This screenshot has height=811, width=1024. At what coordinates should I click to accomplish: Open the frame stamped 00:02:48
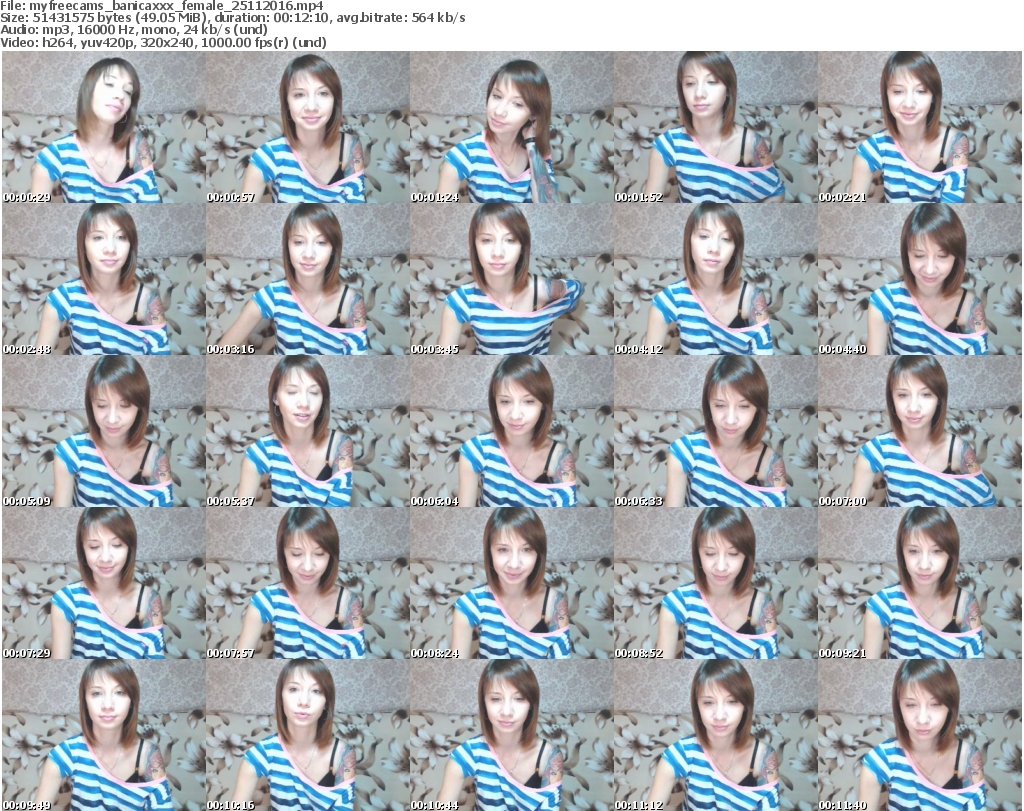point(104,279)
